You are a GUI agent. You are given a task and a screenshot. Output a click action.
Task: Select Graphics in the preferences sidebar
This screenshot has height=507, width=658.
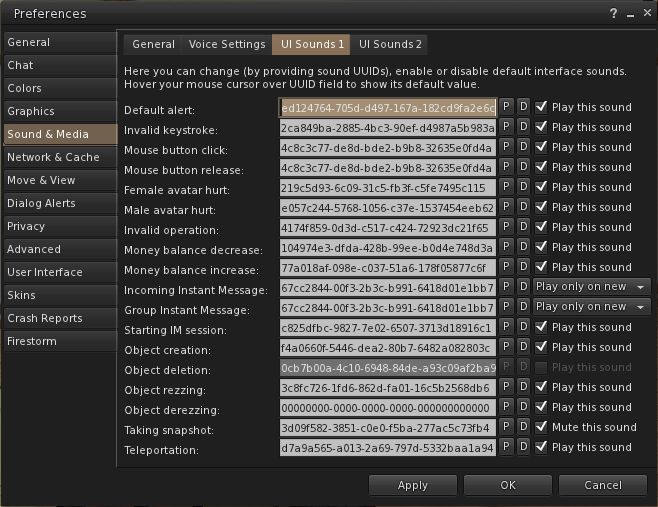59,111
